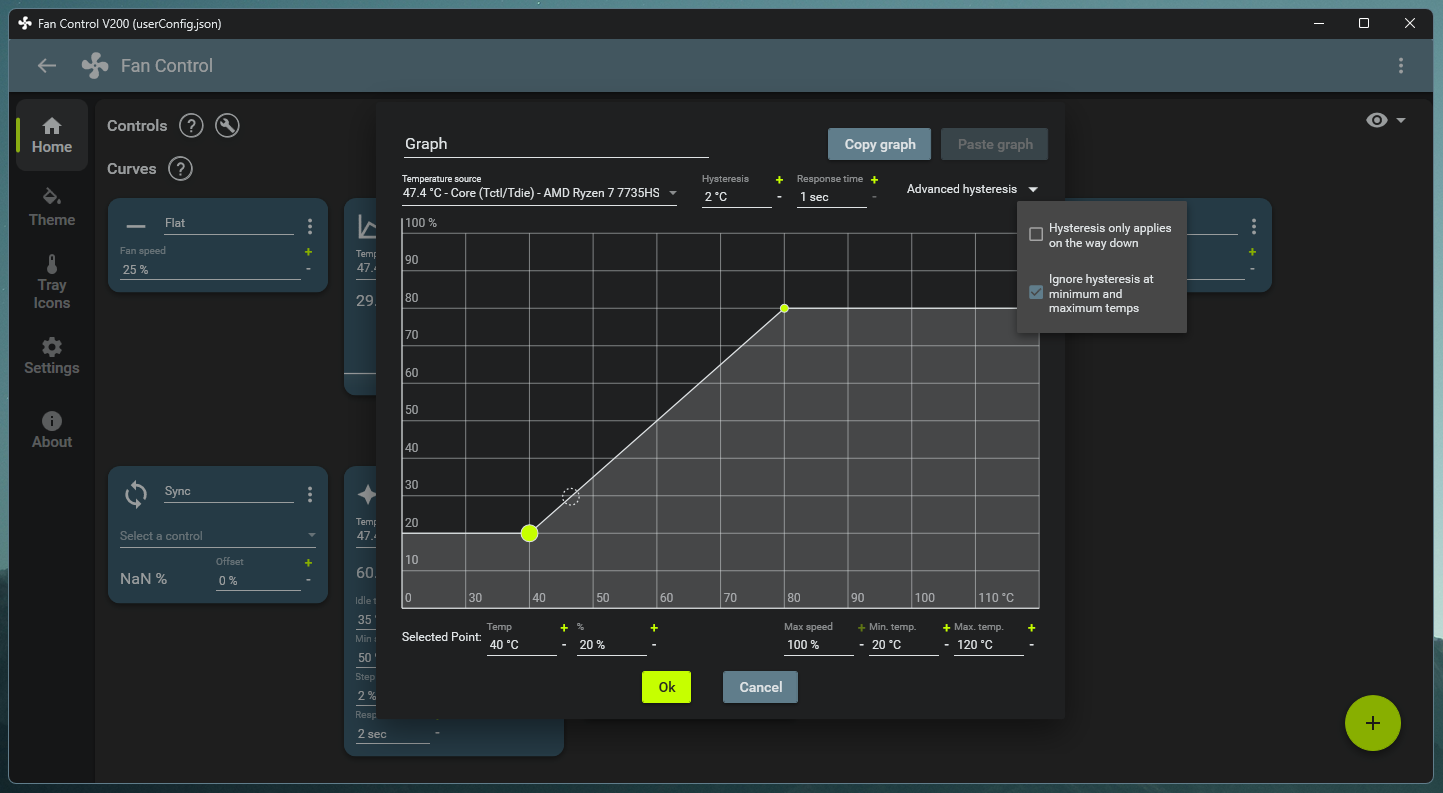1443x793 pixels.
Task: Open the Temperature source dropdown
Action: [539, 193]
